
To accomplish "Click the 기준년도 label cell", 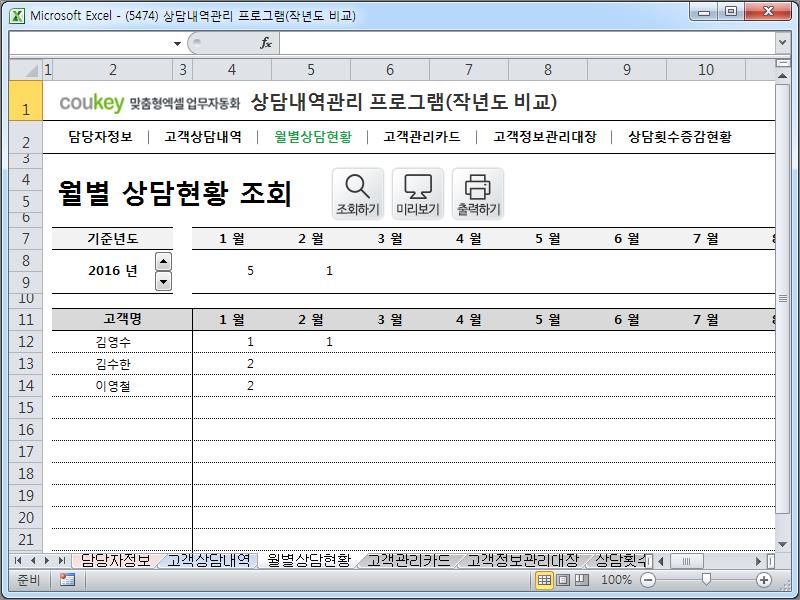I will [x=112, y=238].
